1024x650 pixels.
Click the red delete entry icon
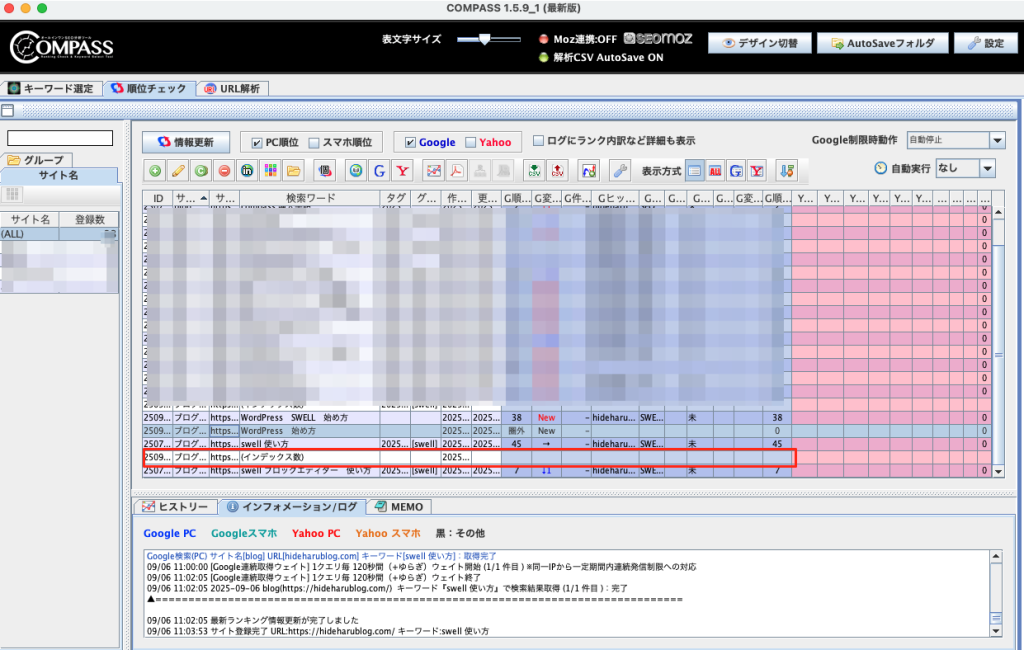tap(224, 170)
